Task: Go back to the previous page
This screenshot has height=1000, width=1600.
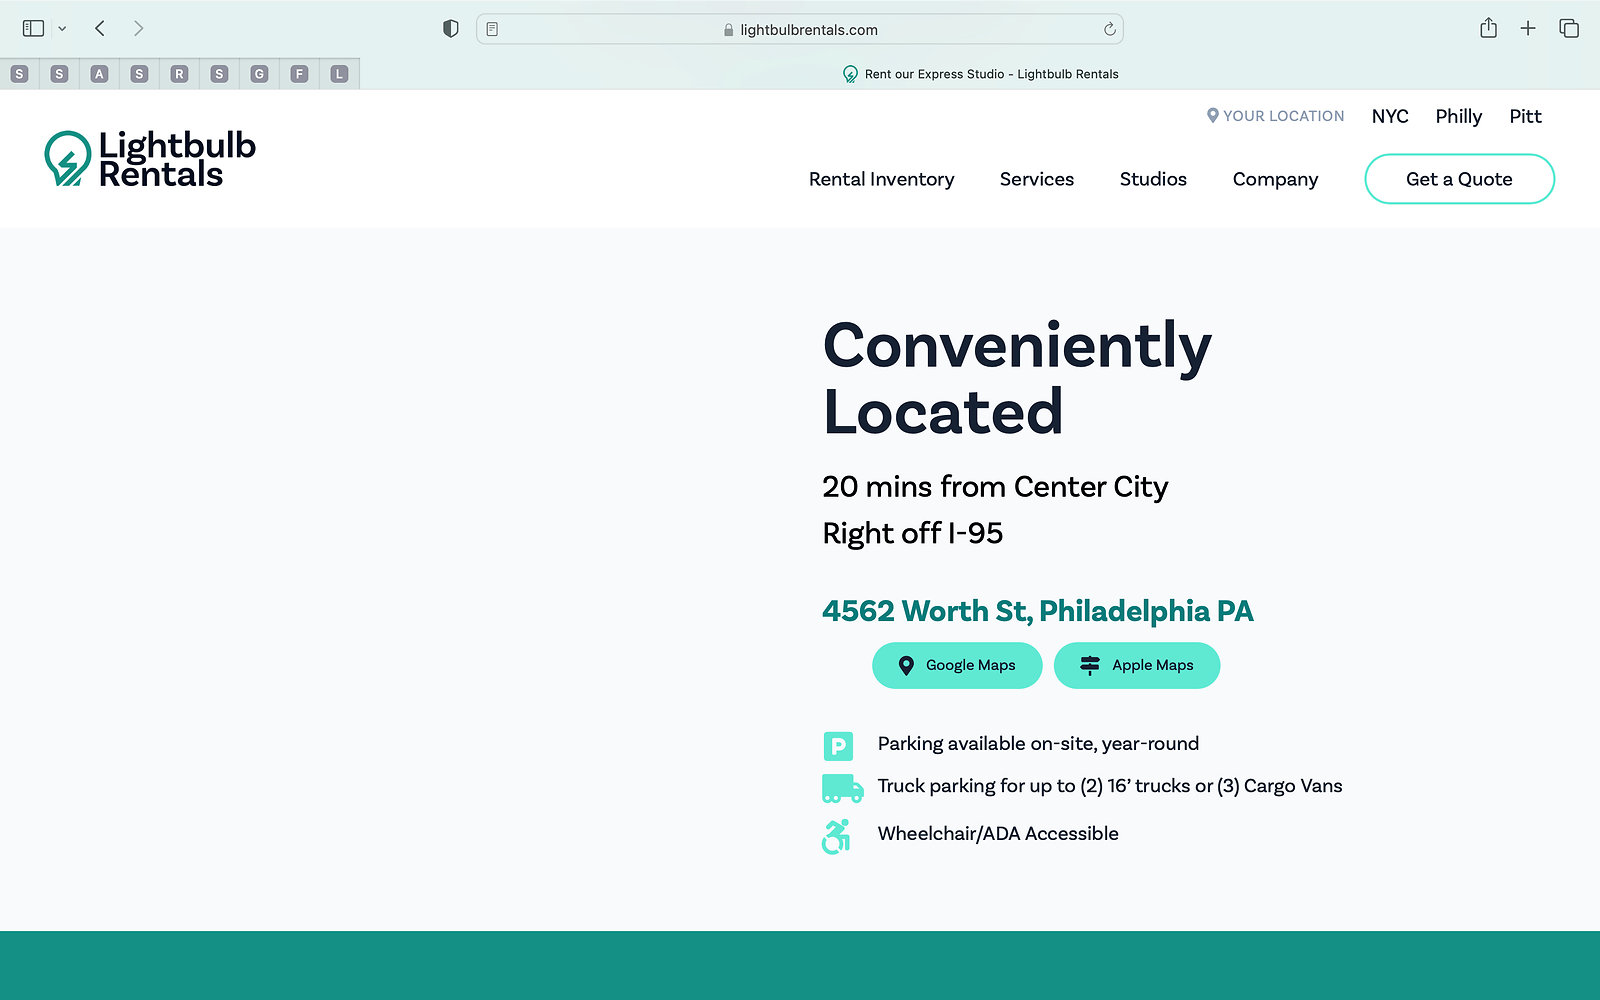Action: 100,29
